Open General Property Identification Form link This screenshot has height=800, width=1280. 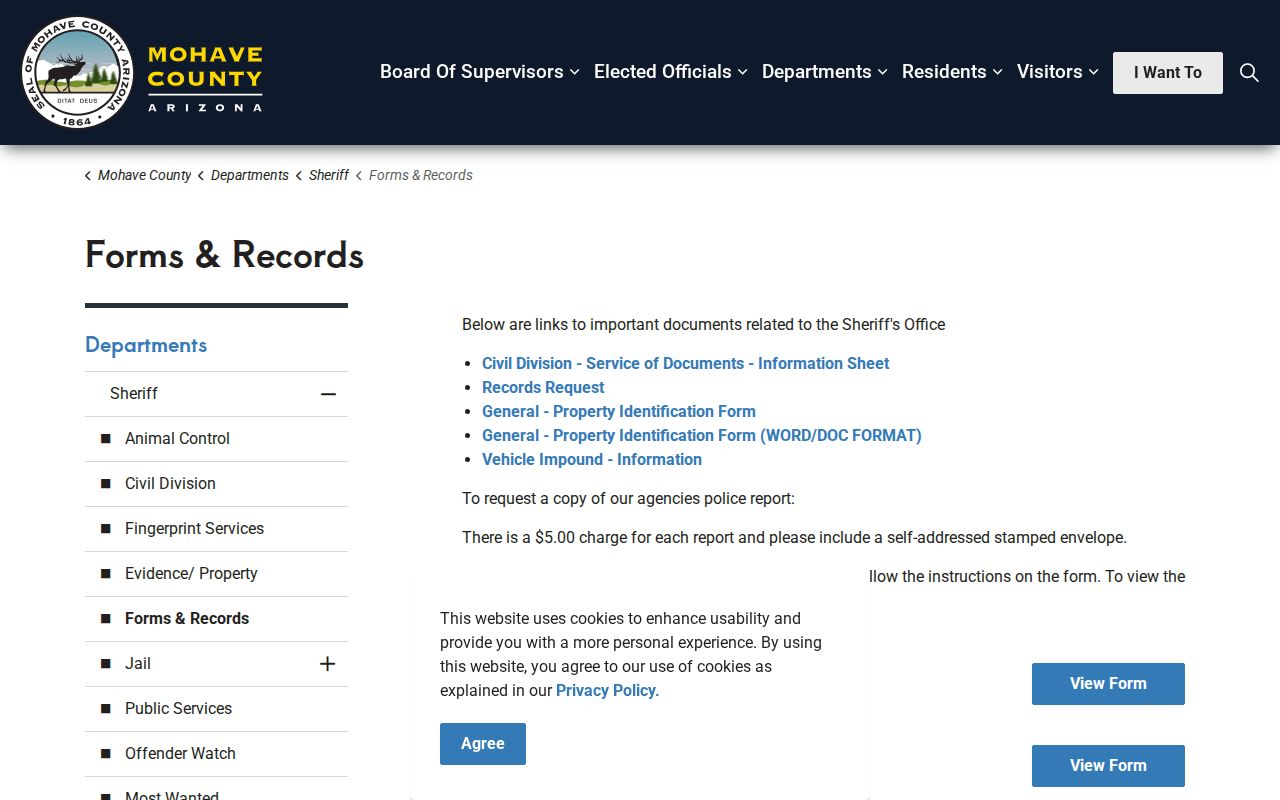[x=619, y=412]
